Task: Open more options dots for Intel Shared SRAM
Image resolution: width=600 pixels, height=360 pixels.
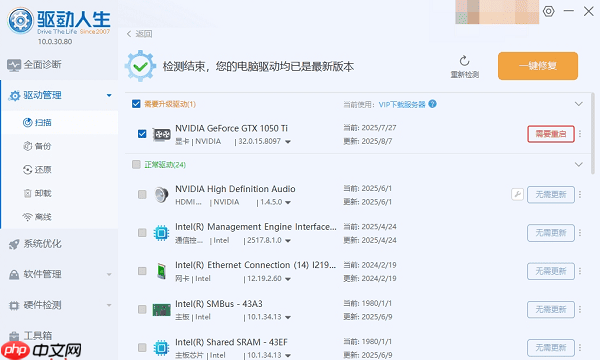Action: 580,347
